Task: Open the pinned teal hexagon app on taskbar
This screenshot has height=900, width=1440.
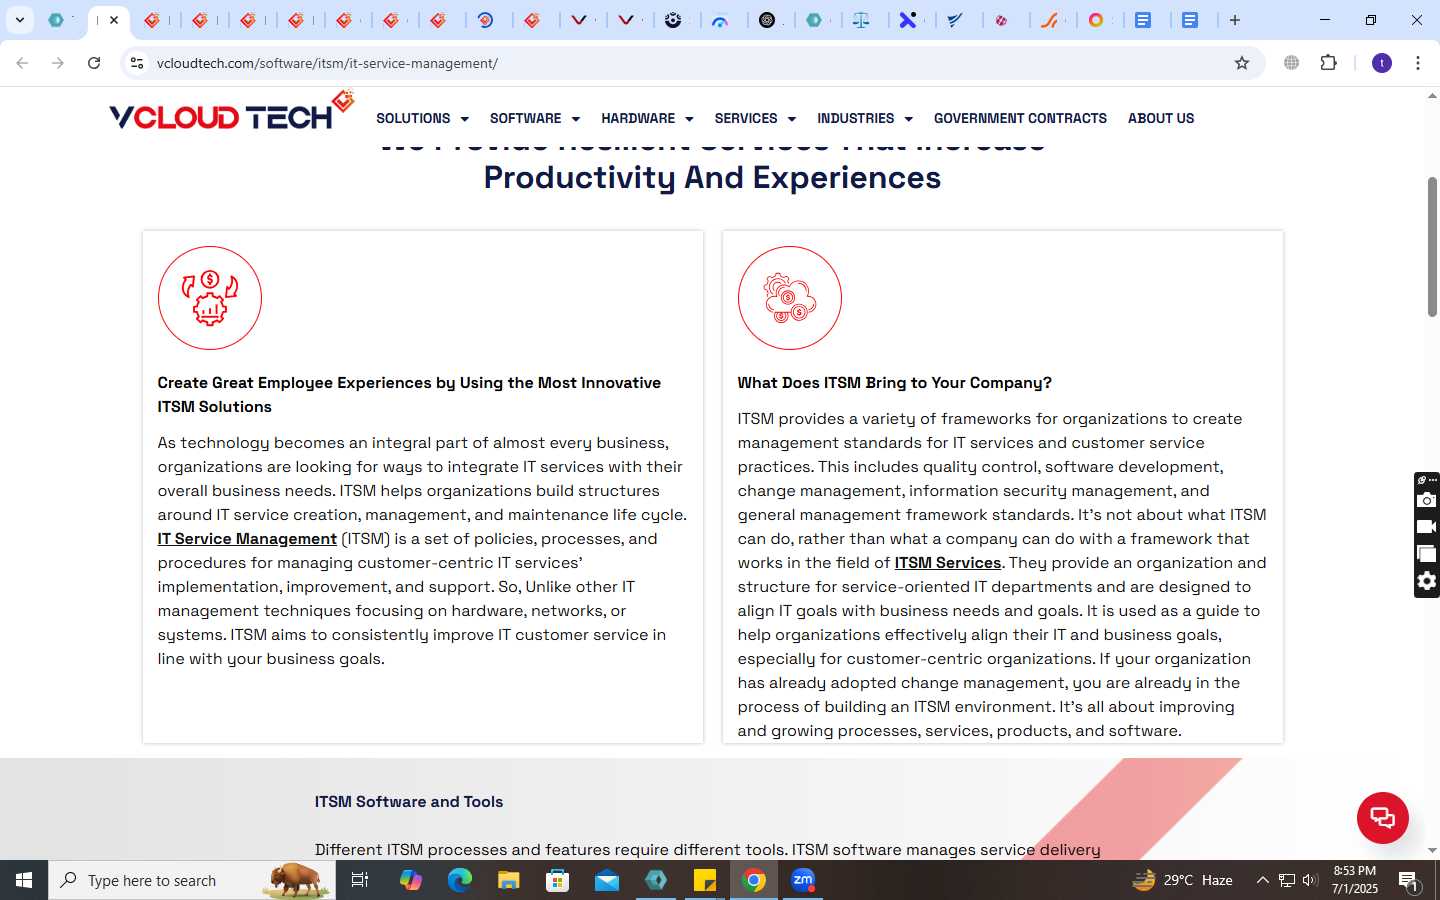Action: [656, 880]
